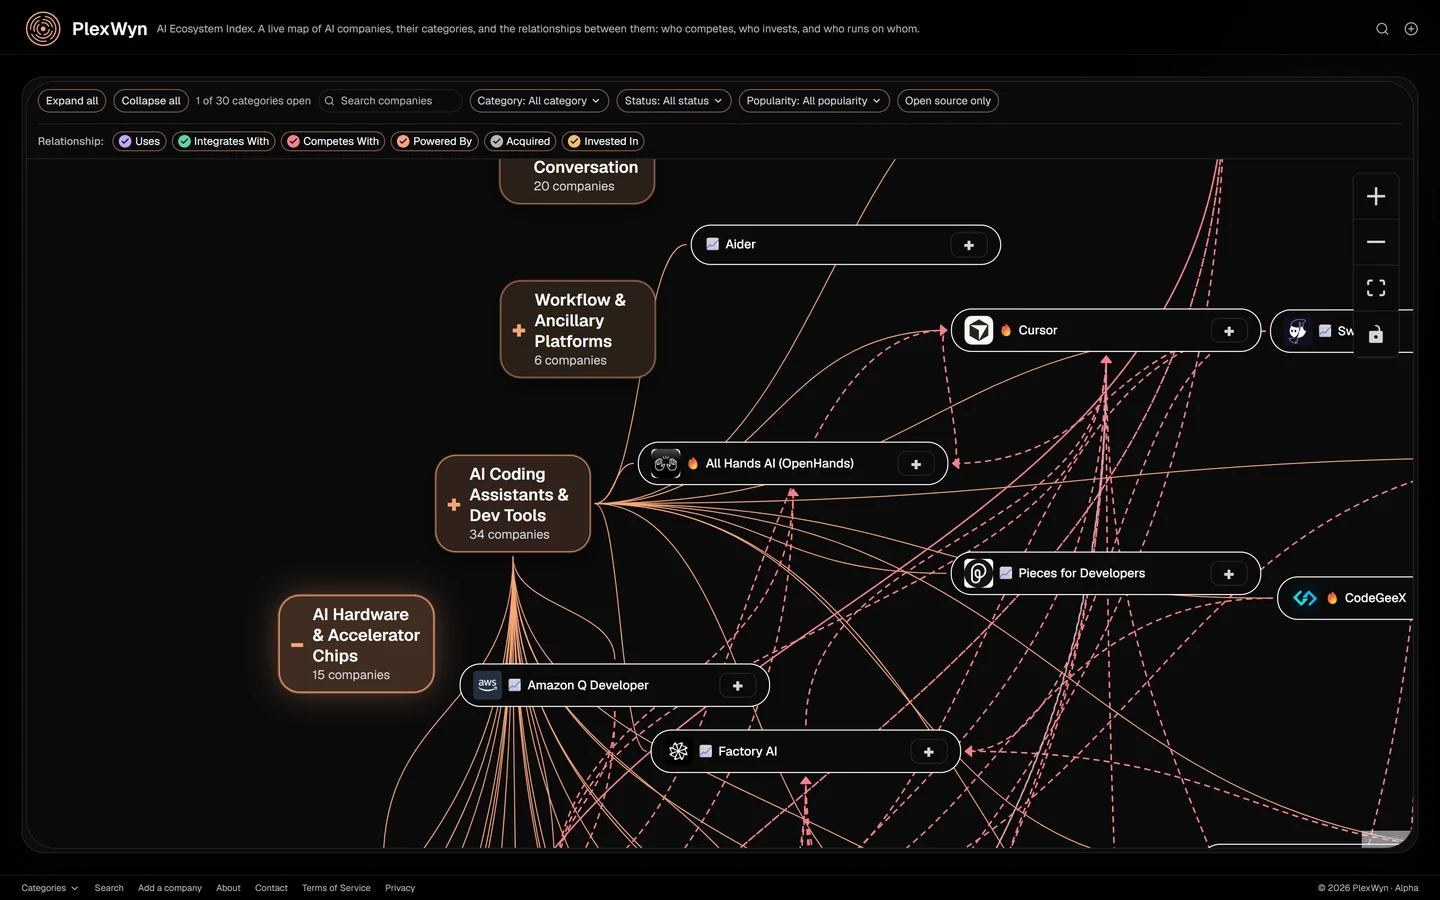Click the AWS logo on Amazon Q Developer
This screenshot has width=1440, height=900.
(488, 685)
